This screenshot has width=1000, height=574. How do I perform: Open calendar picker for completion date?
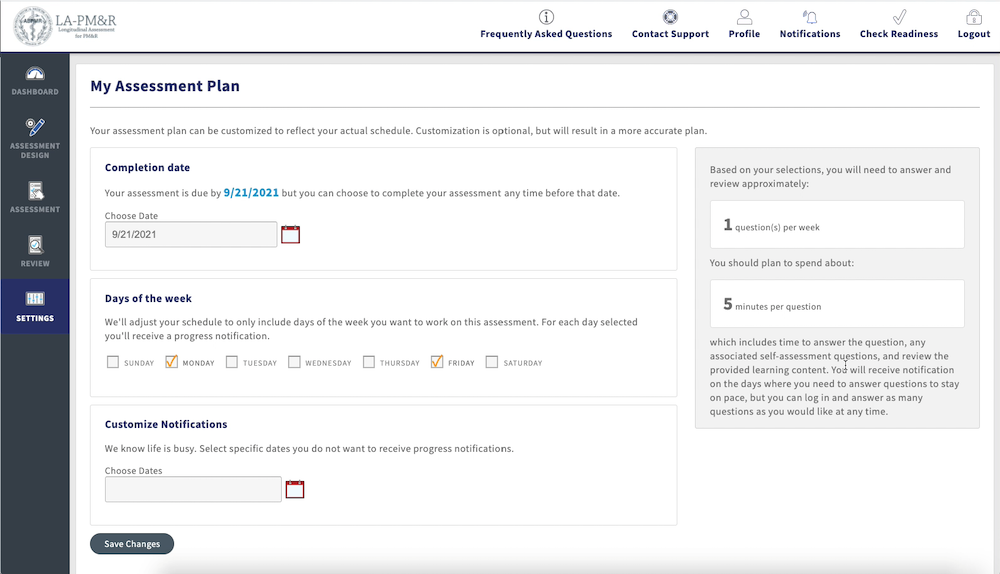291,235
